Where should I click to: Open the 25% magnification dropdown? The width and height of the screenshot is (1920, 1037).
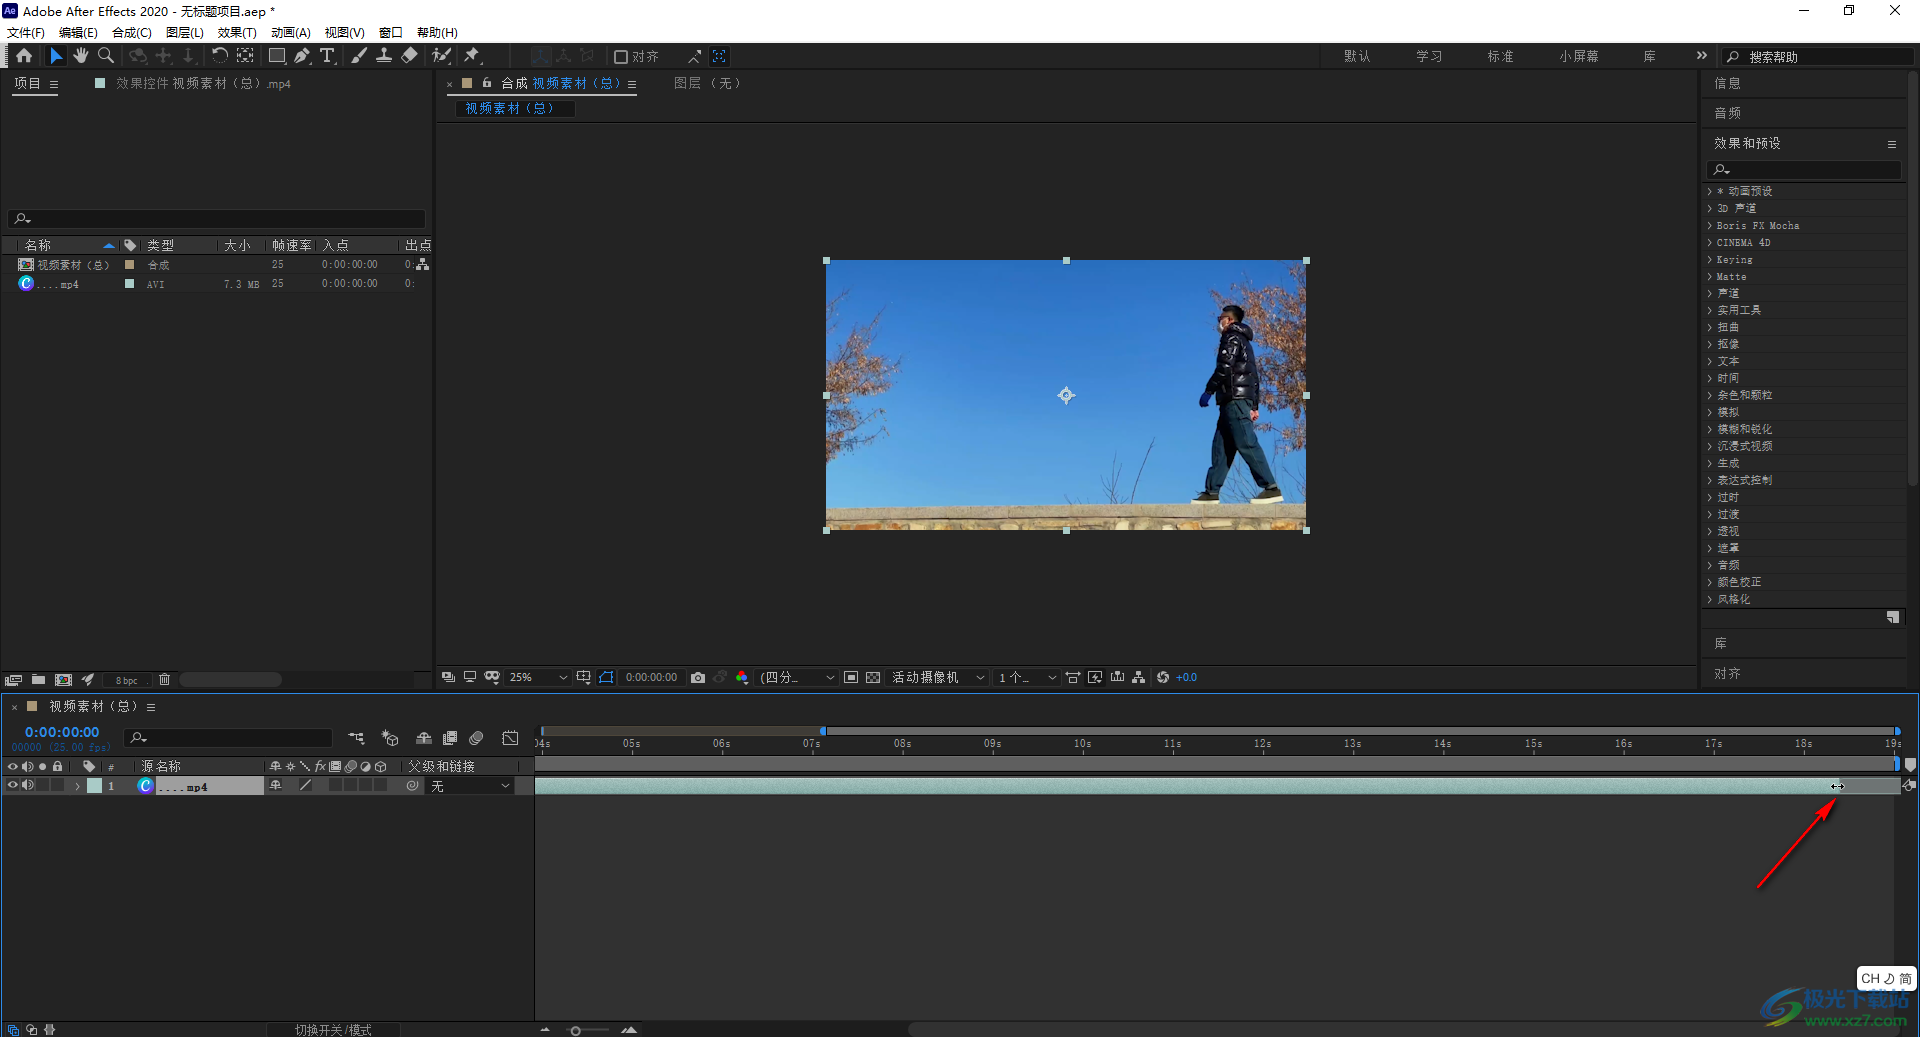click(538, 678)
